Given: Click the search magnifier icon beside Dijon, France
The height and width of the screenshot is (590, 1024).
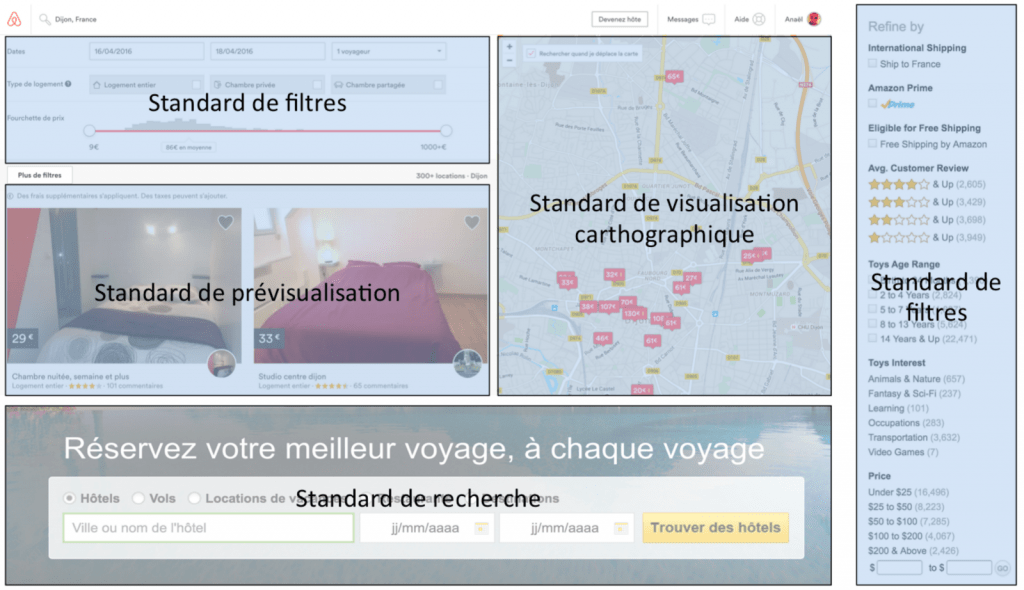Looking at the screenshot, I should (45, 19).
